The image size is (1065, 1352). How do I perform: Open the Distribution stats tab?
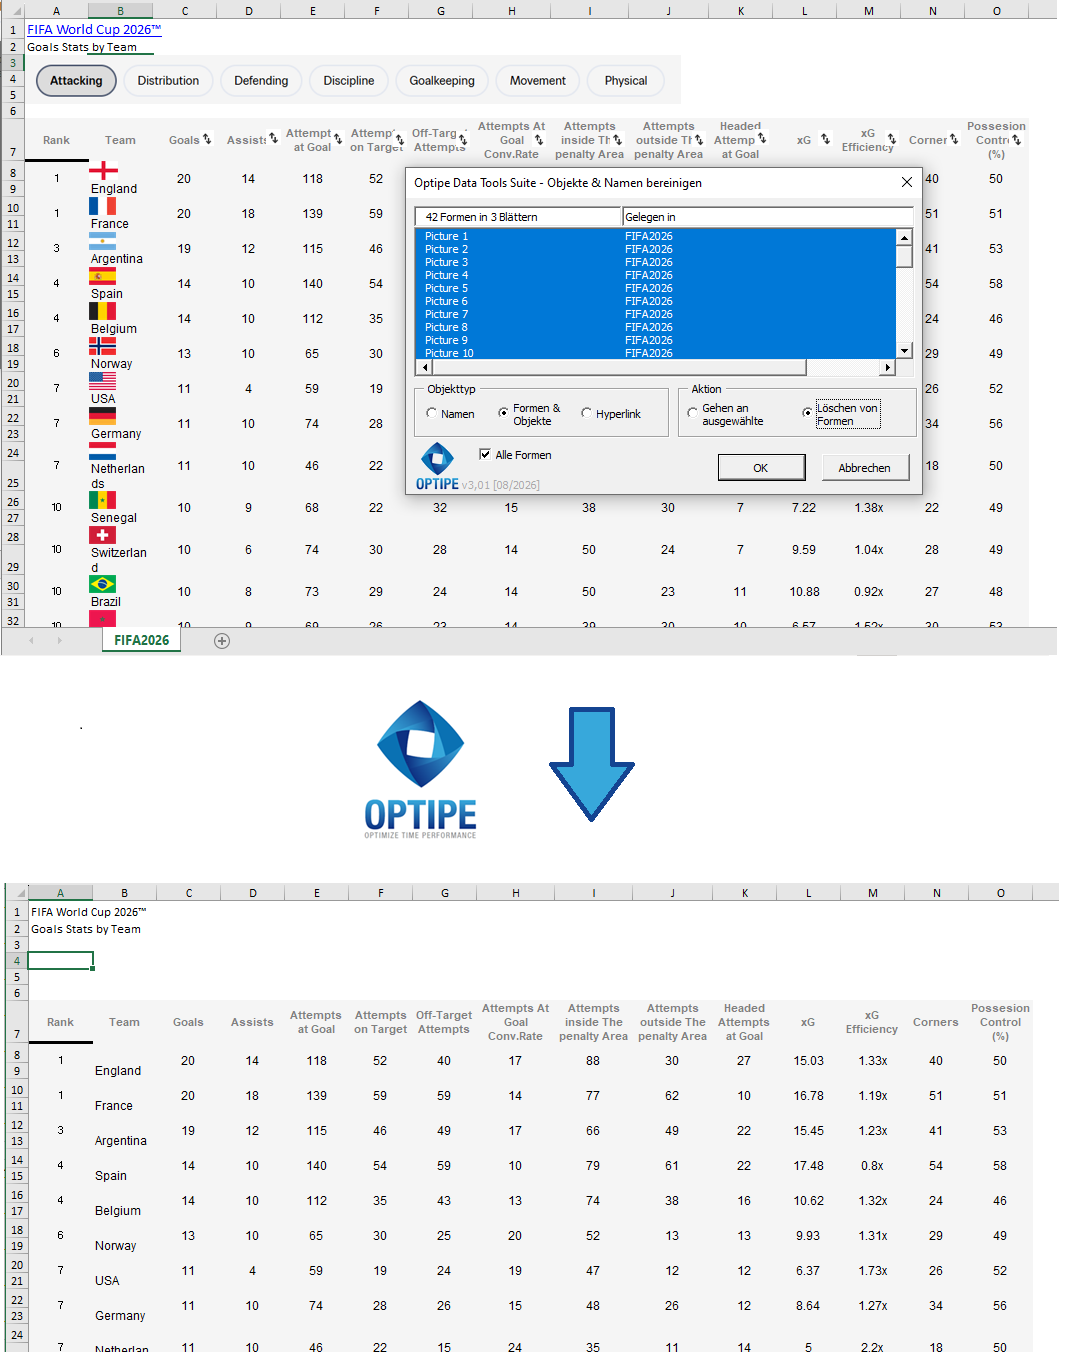click(168, 81)
